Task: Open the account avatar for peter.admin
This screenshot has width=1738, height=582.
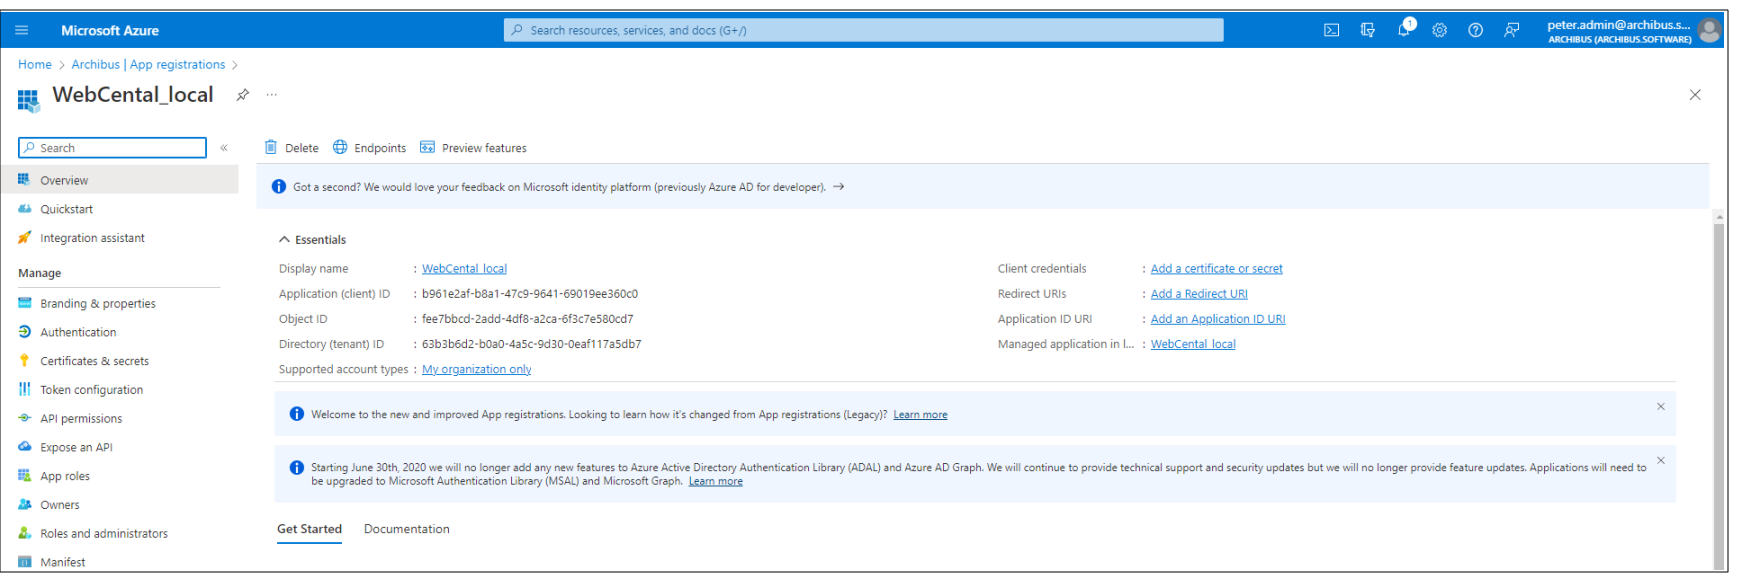Action: click(1710, 30)
